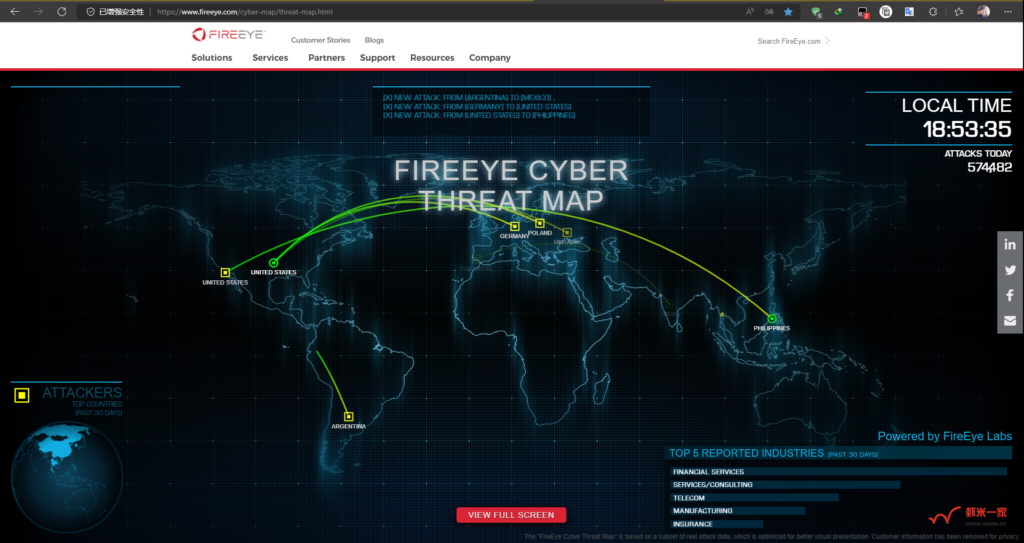Expand the Company navigation menu

tap(490, 58)
